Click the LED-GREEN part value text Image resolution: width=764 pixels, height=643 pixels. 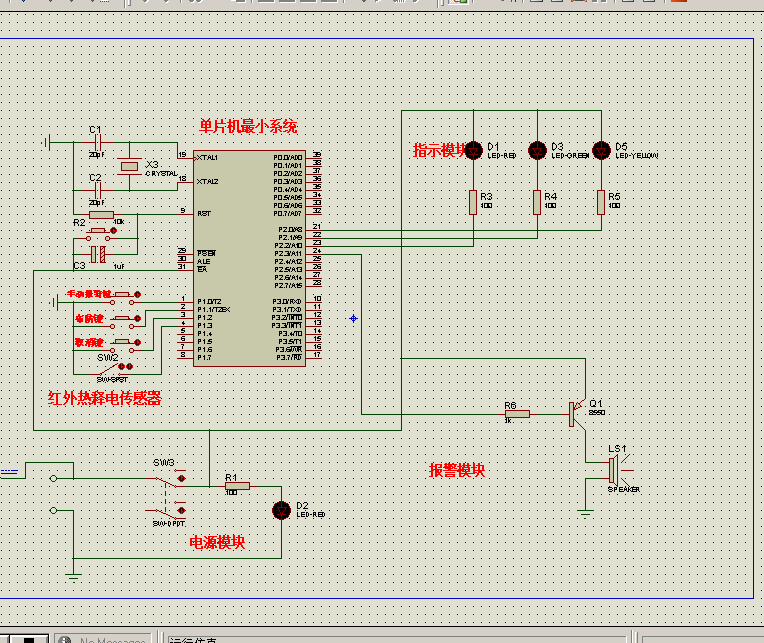point(571,155)
